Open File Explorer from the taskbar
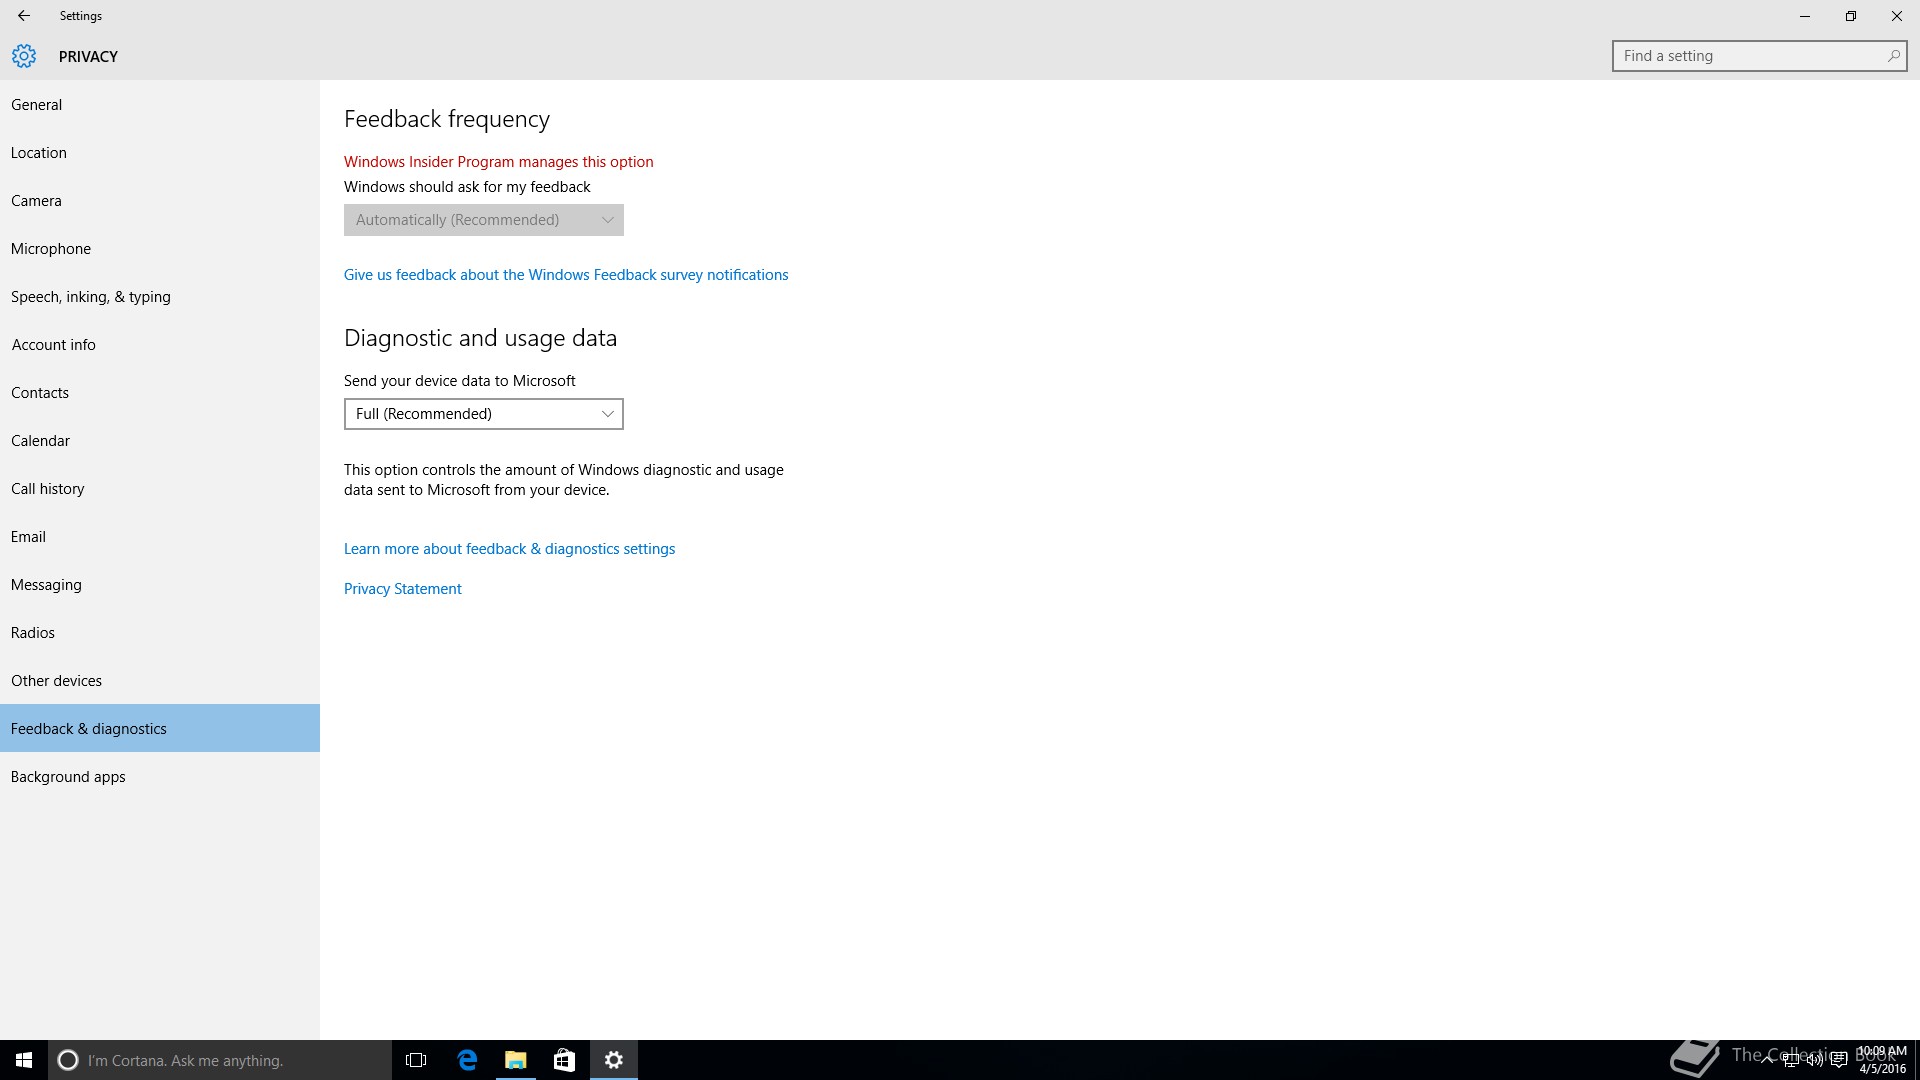The image size is (1920, 1080). point(516,1060)
